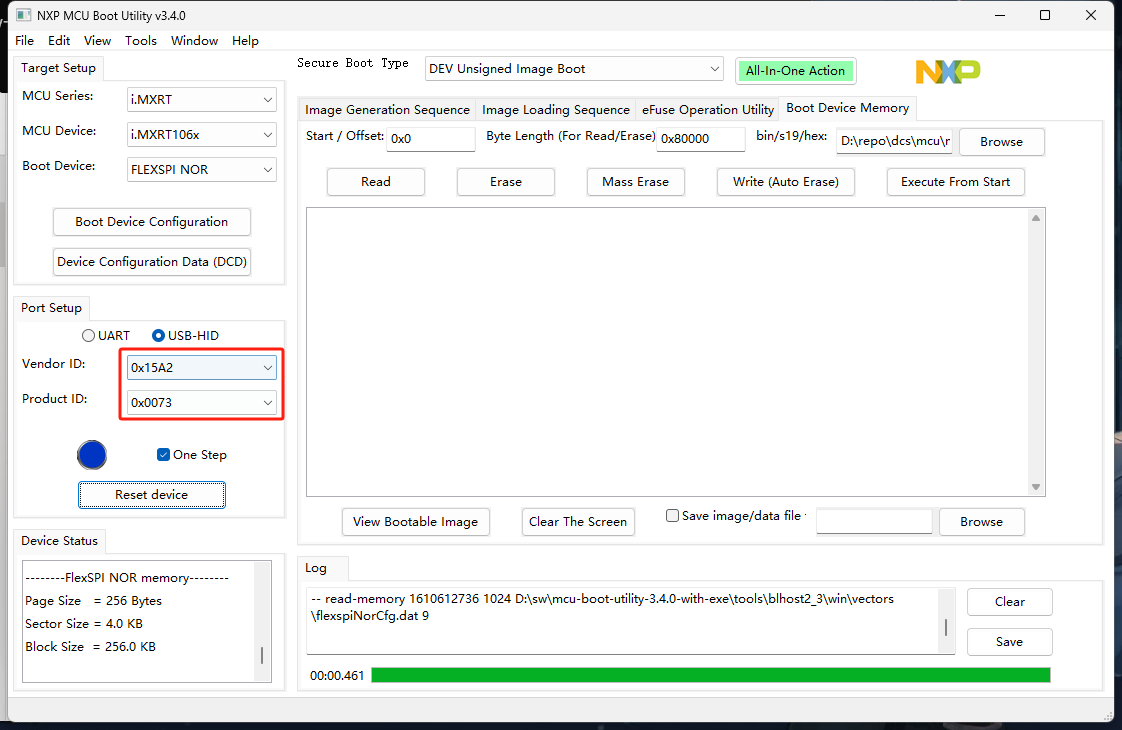
Task: Click the "Sector Size = 4.0 KB" line
Action: (x=84, y=624)
